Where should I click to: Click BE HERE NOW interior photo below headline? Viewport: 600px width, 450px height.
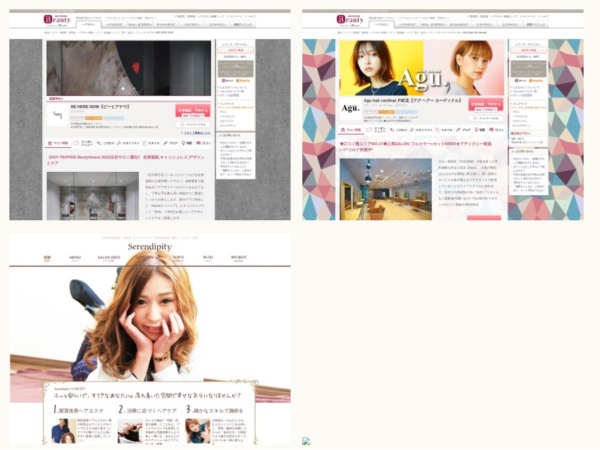(x=93, y=196)
